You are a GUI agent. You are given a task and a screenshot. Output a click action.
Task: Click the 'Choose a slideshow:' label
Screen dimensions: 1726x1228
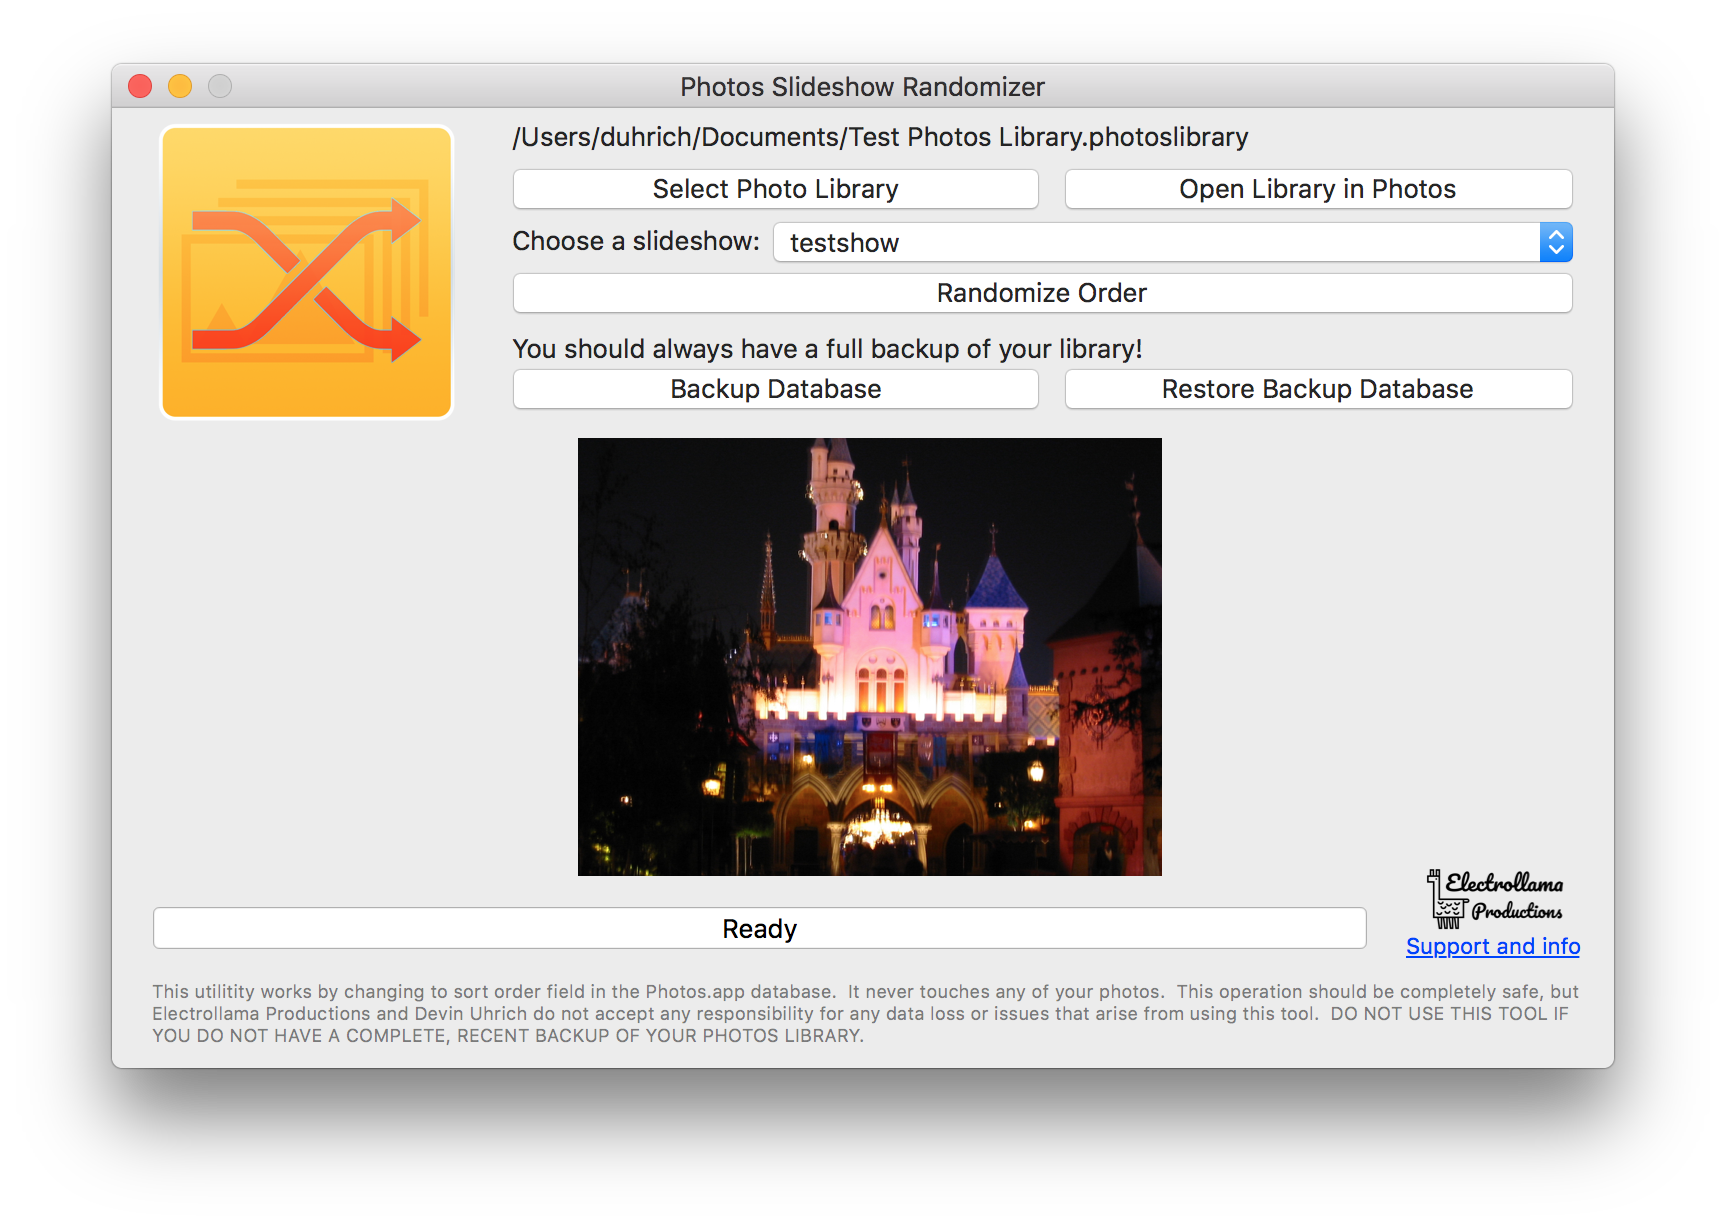click(636, 241)
